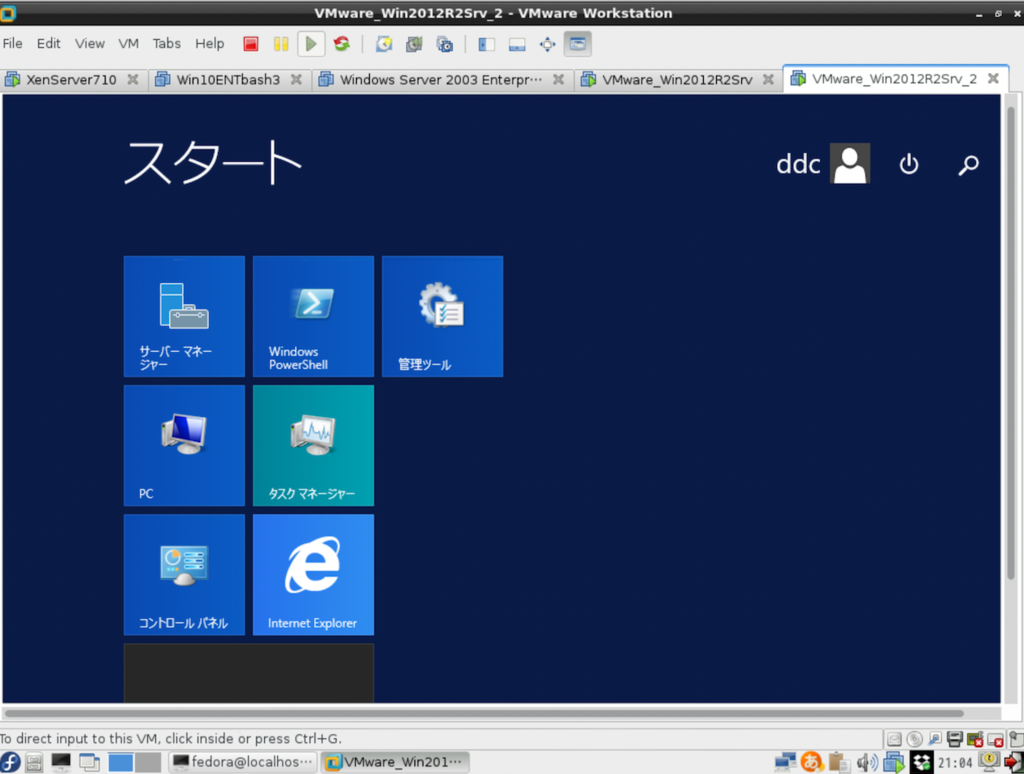Viewport: 1024px width, 774px height.
Task: Click the vertical scrollbar beside VM display
Action: coord(1011,342)
